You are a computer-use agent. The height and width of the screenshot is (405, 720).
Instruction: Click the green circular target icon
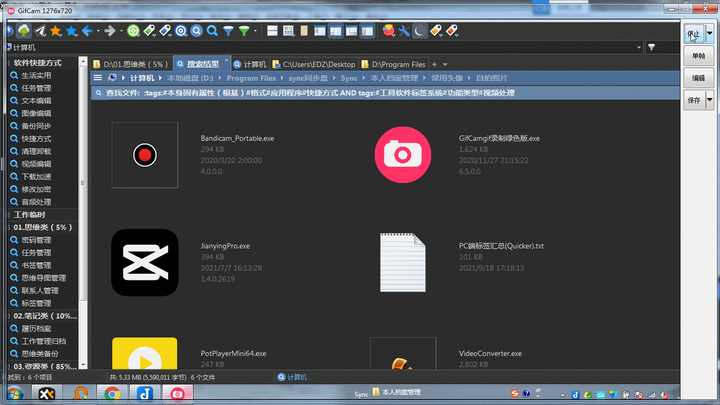[x=133, y=31]
